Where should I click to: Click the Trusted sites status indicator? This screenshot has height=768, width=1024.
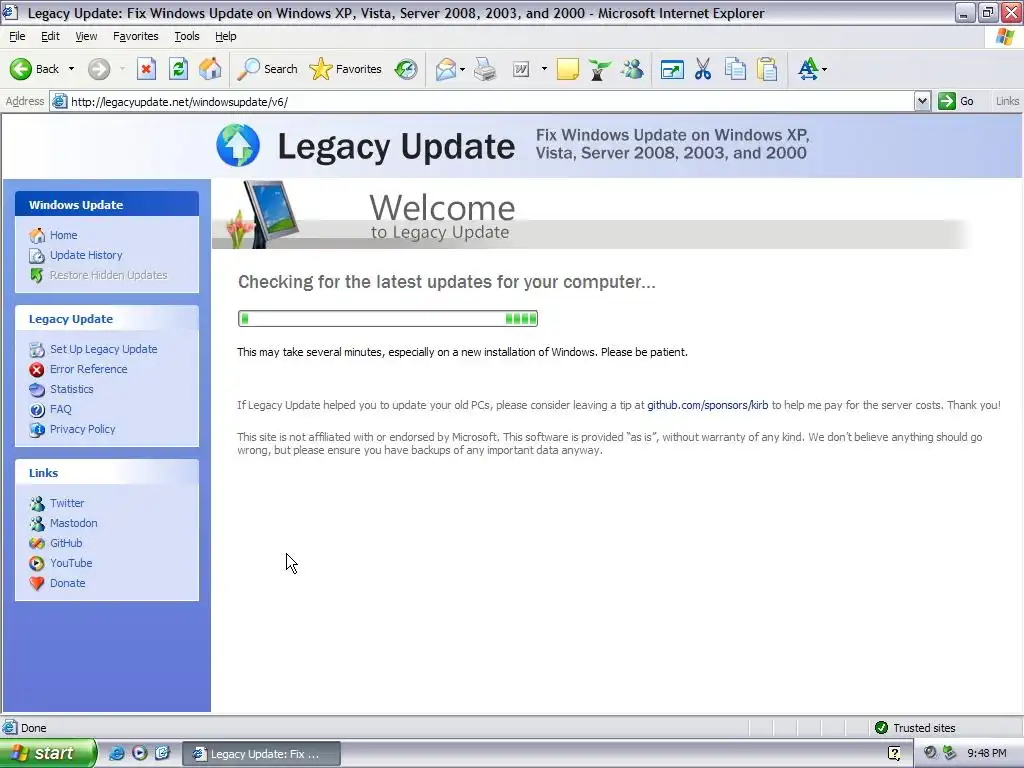(x=915, y=728)
